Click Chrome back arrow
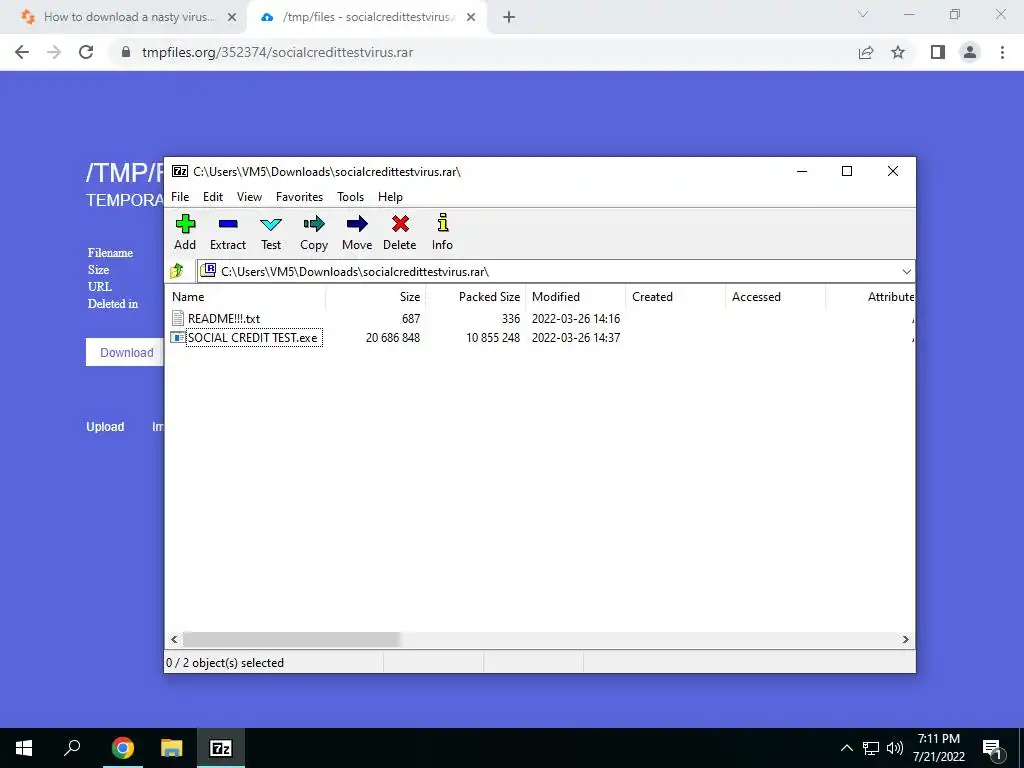The height and width of the screenshot is (768, 1024). [x=22, y=52]
